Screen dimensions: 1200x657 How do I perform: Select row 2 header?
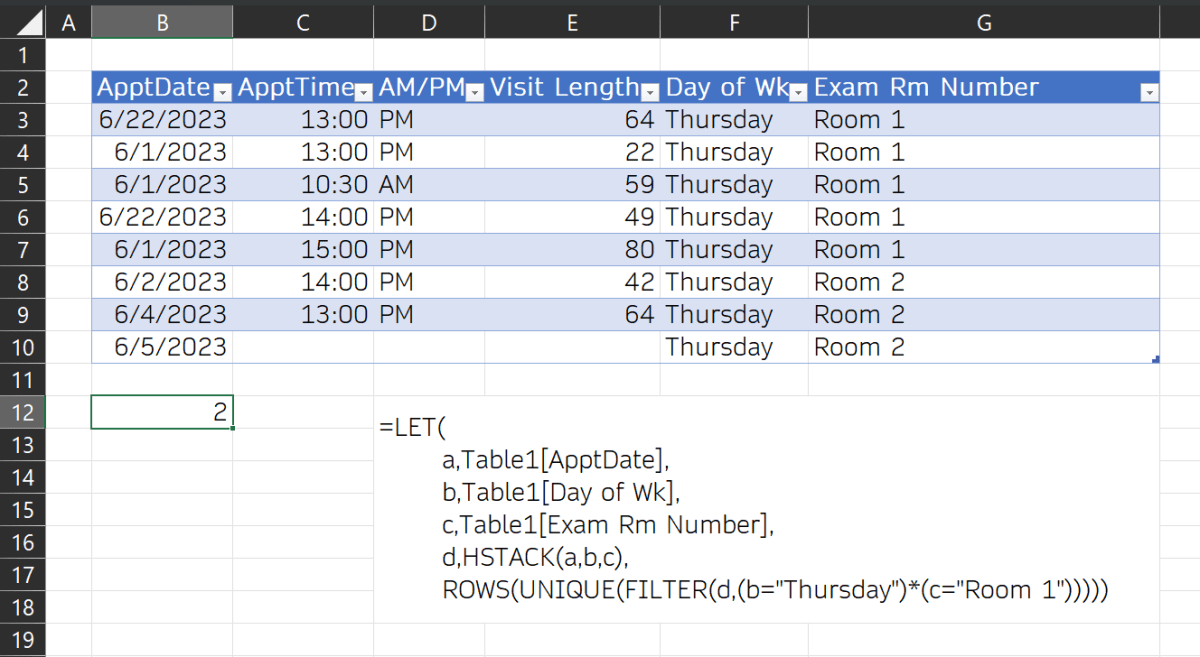[x=24, y=87]
